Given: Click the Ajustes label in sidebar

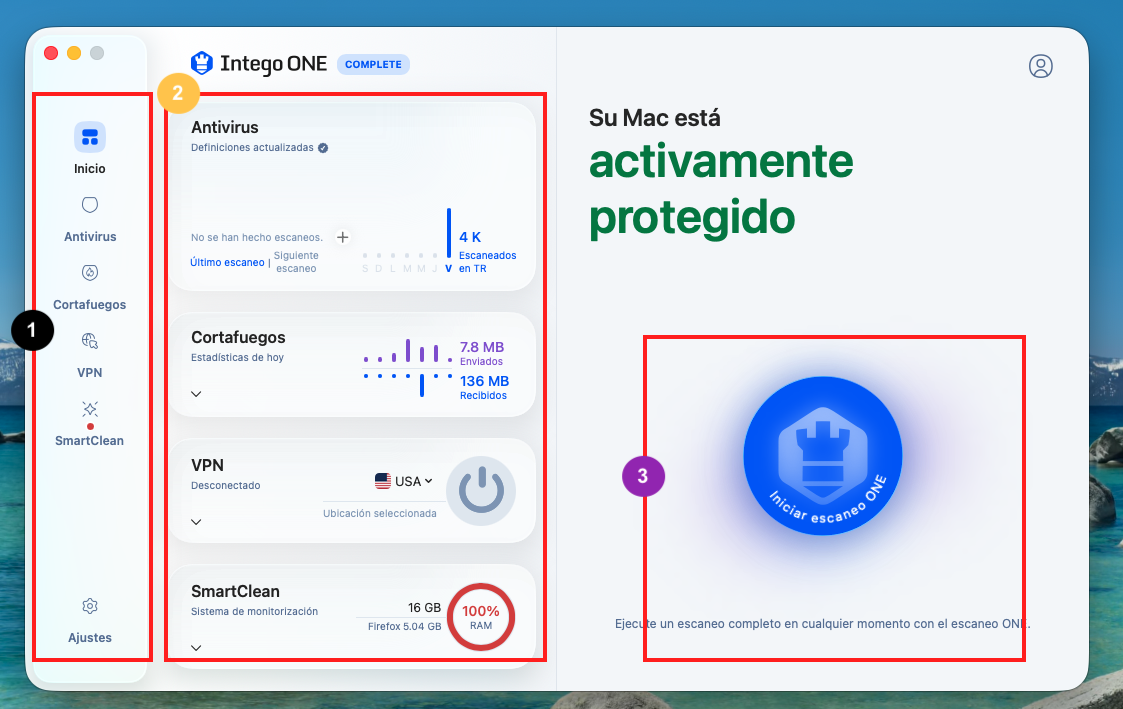Looking at the screenshot, I should pyautogui.click(x=90, y=638).
